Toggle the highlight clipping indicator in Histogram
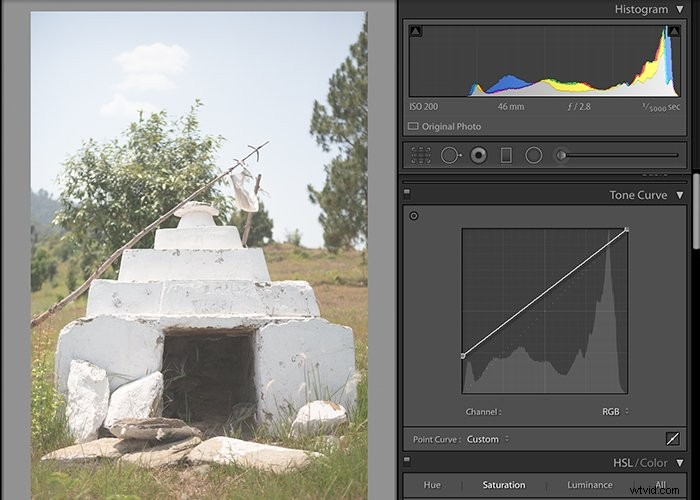The height and width of the screenshot is (500, 700). coord(674,31)
